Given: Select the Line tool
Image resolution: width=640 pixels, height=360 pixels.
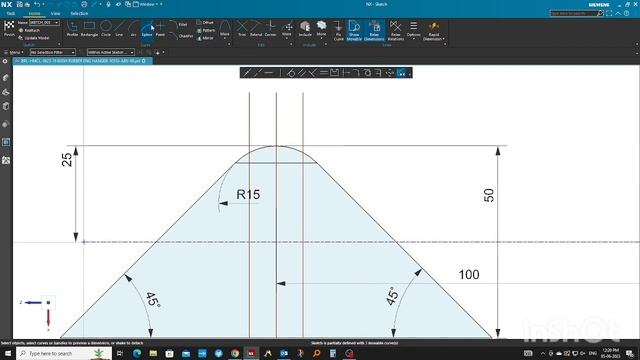Looking at the screenshot, I should point(119,29).
